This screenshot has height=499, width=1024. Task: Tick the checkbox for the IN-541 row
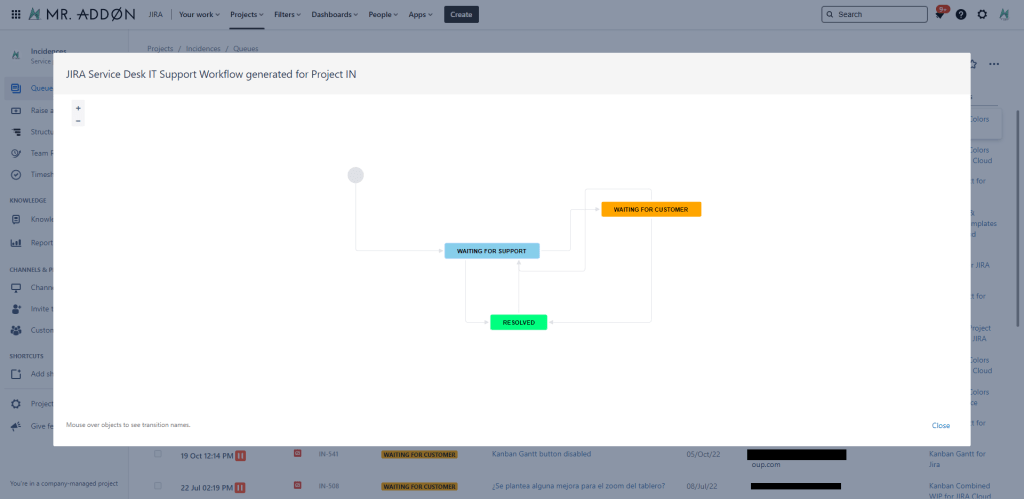[x=158, y=454]
